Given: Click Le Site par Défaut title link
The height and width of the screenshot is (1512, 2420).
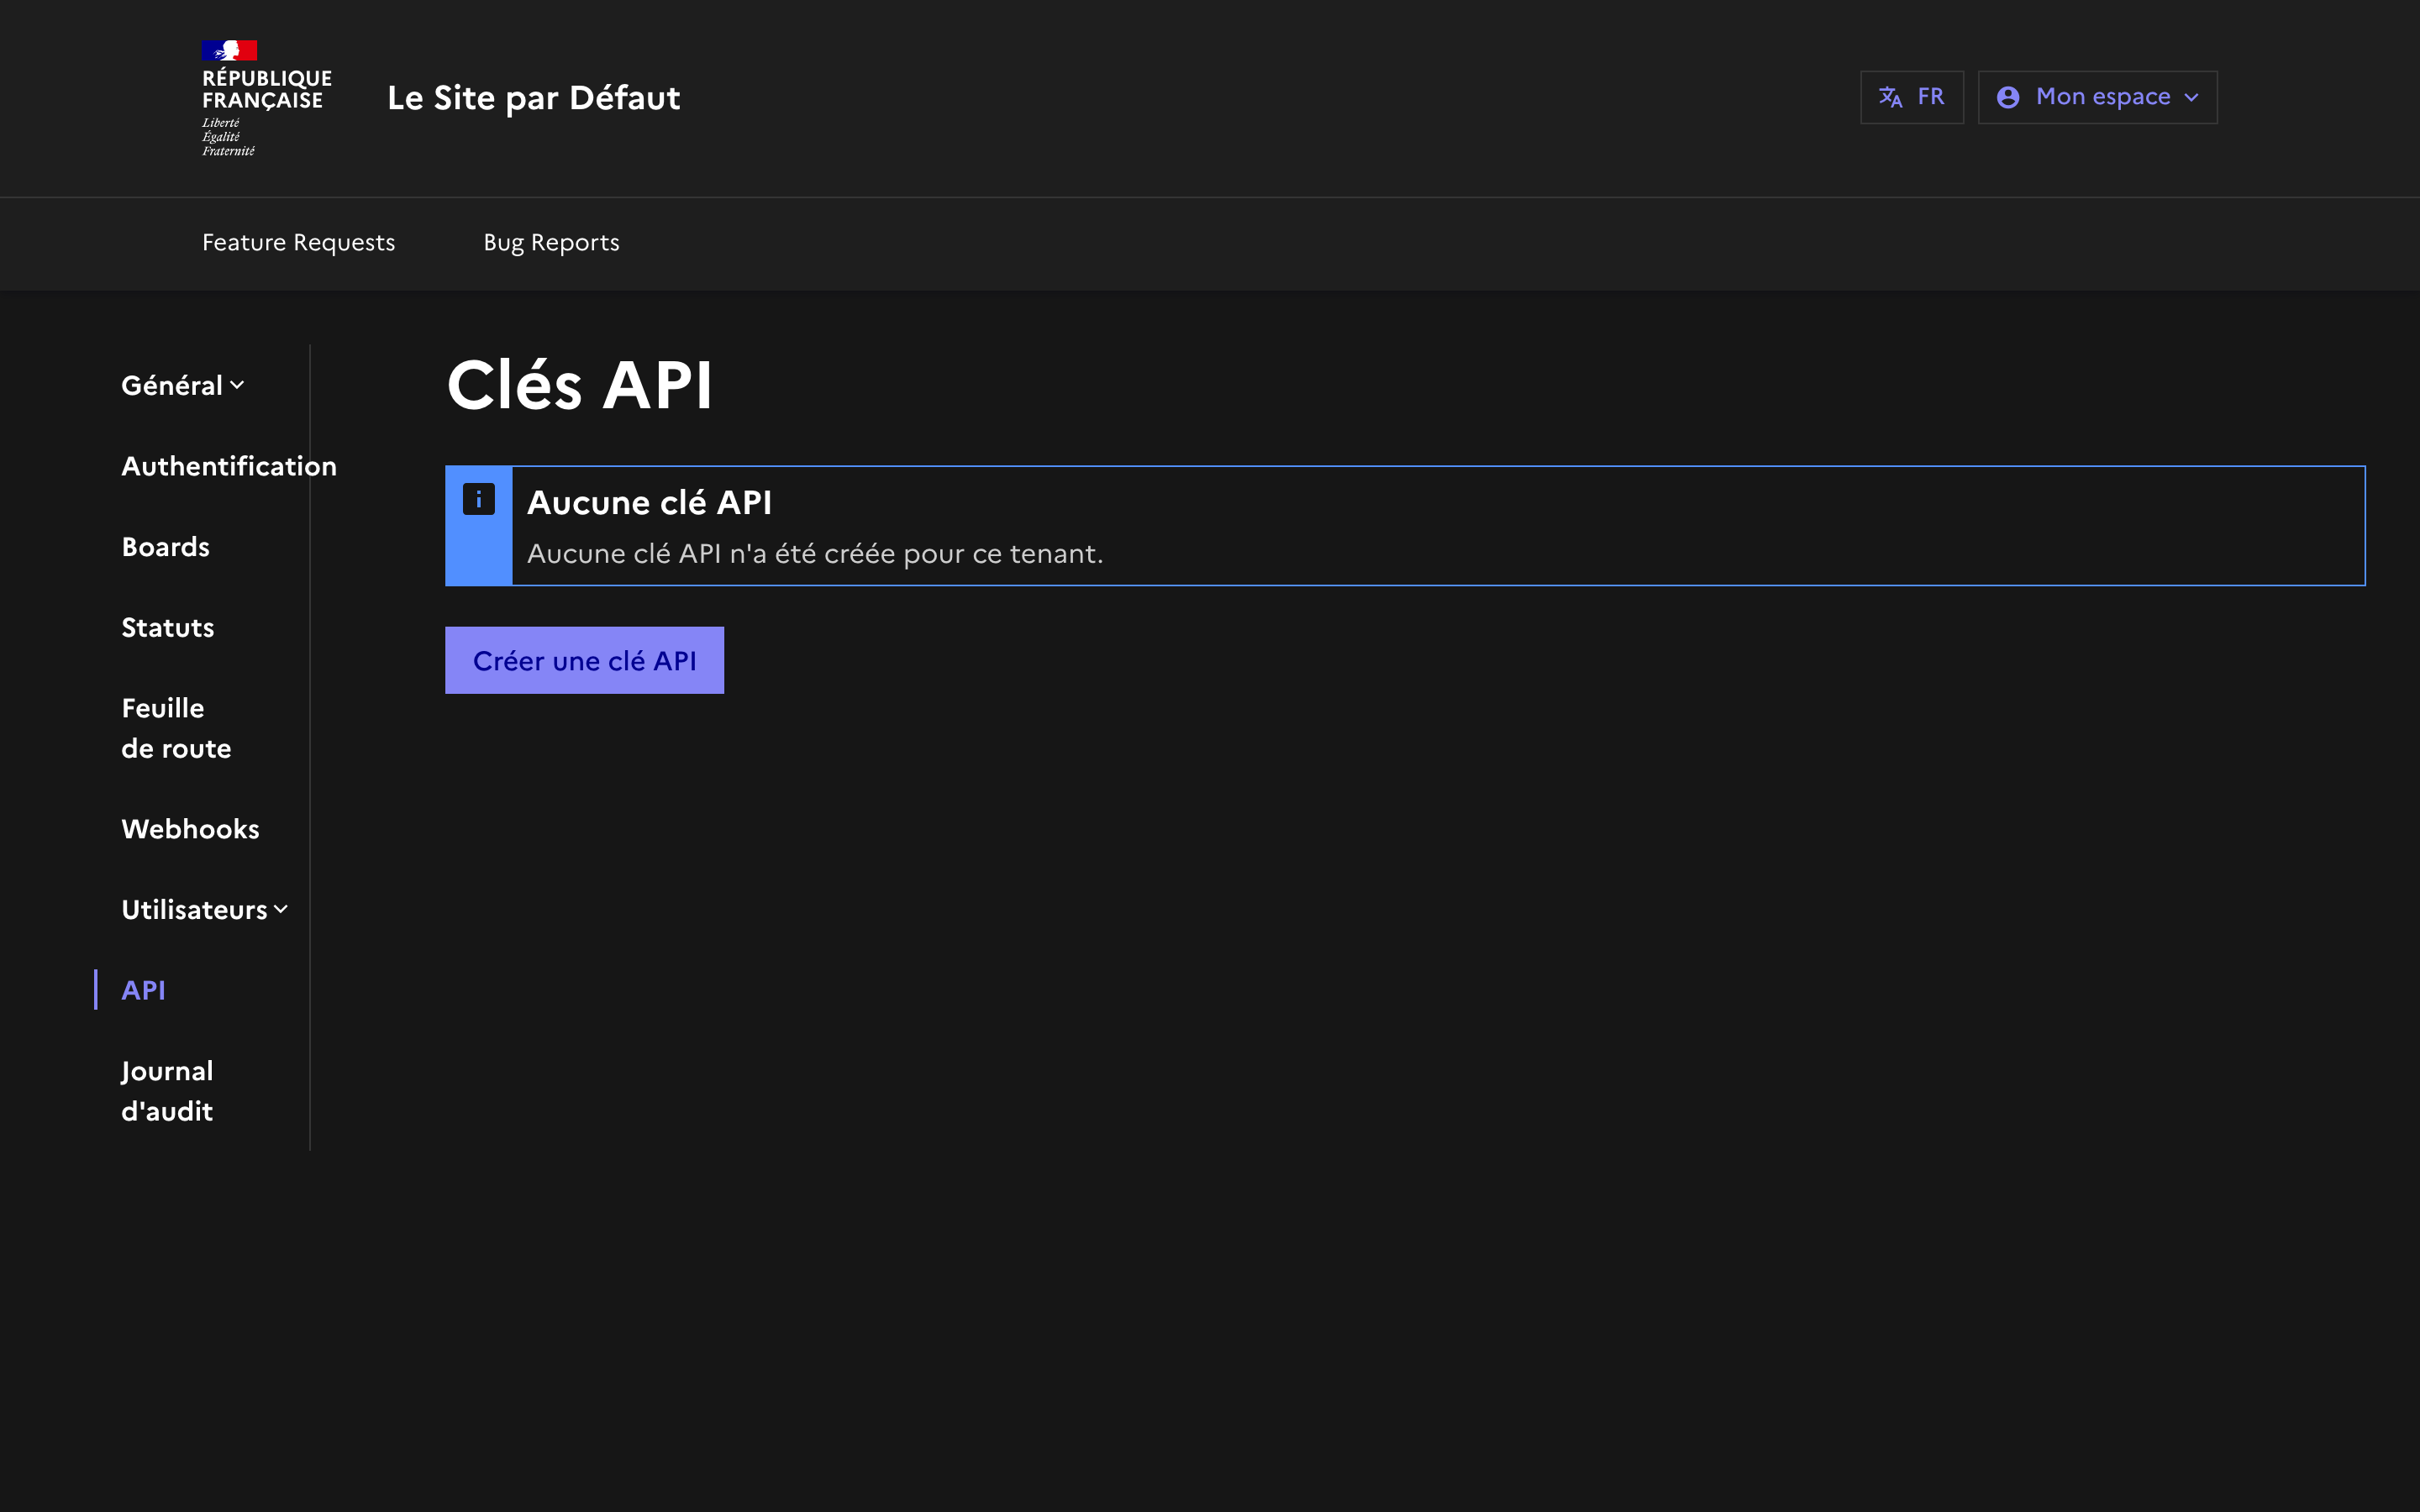Looking at the screenshot, I should (535, 97).
